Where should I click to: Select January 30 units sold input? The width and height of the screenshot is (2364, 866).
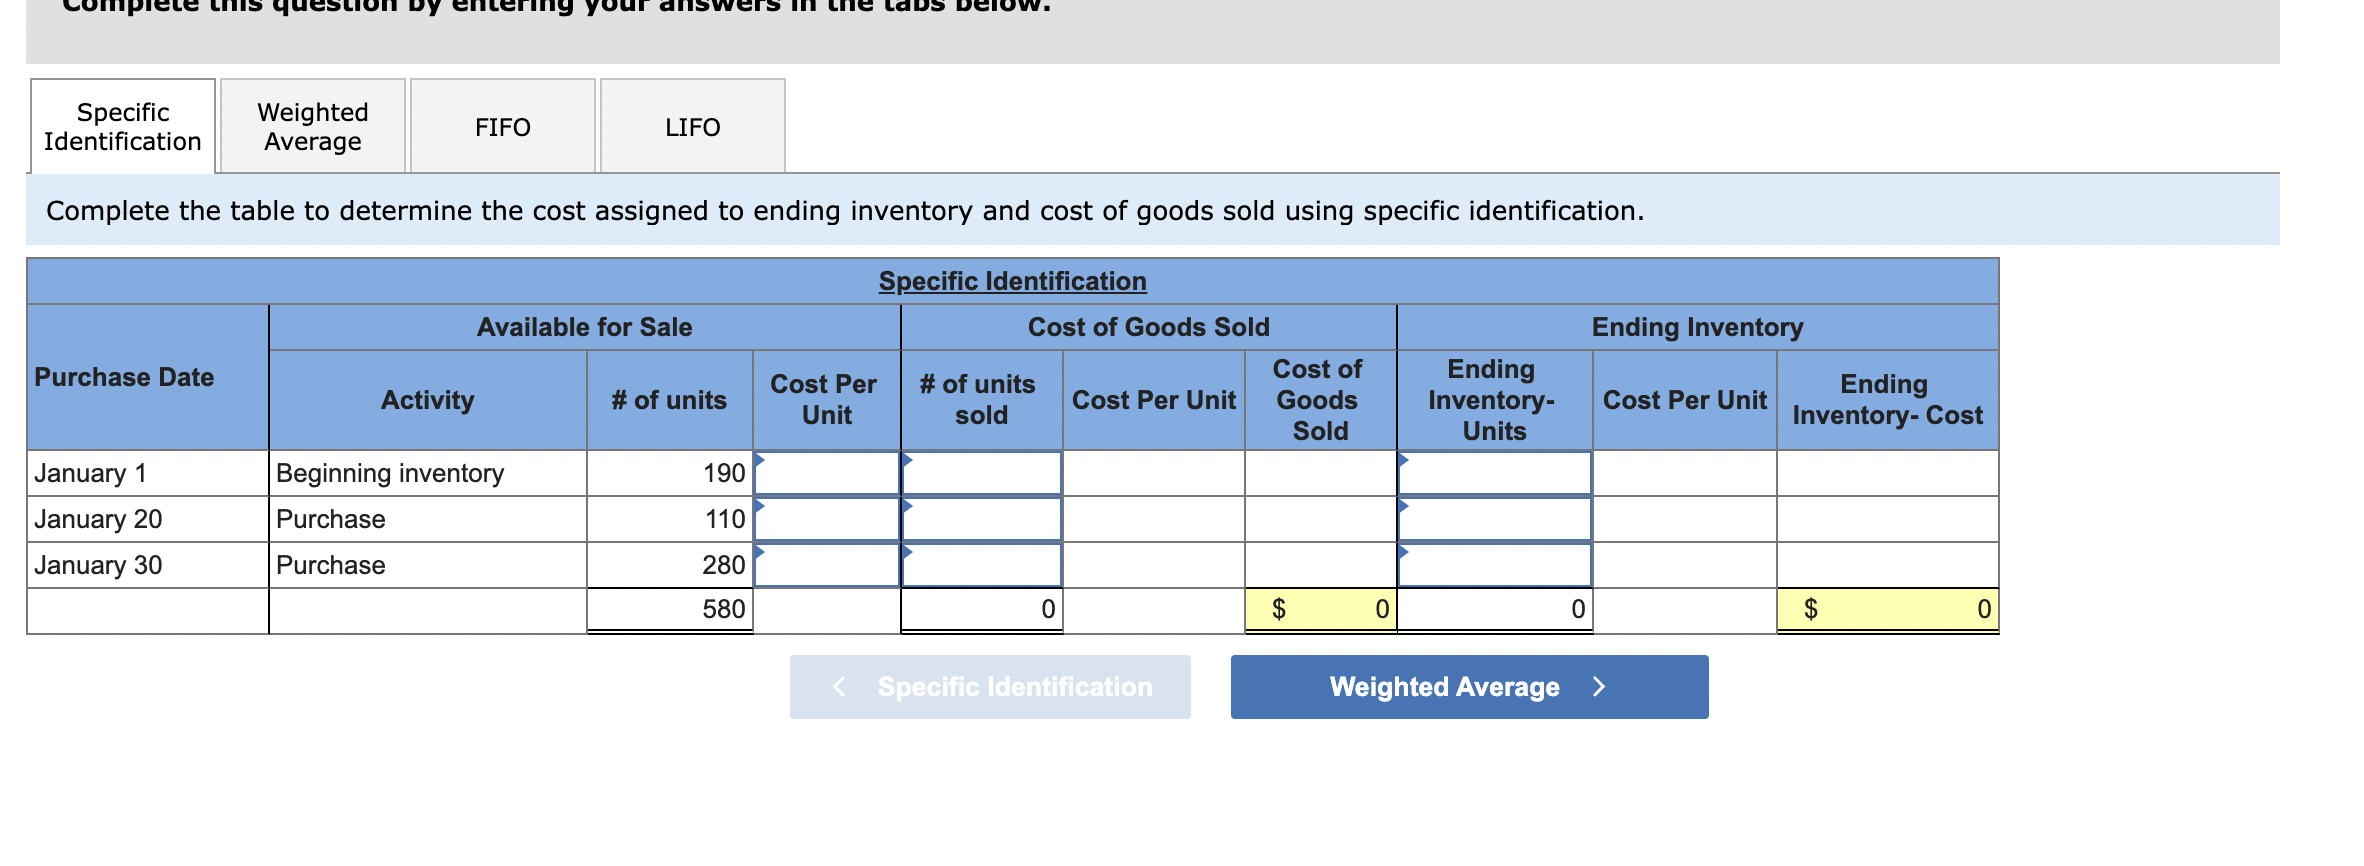(x=982, y=565)
